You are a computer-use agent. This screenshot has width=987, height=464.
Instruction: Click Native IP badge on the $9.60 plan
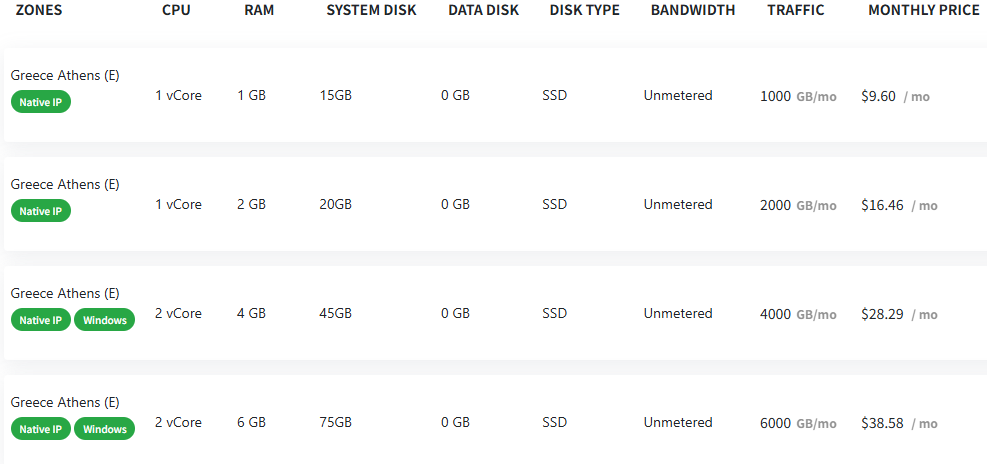pyautogui.click(x=41, y=102)
